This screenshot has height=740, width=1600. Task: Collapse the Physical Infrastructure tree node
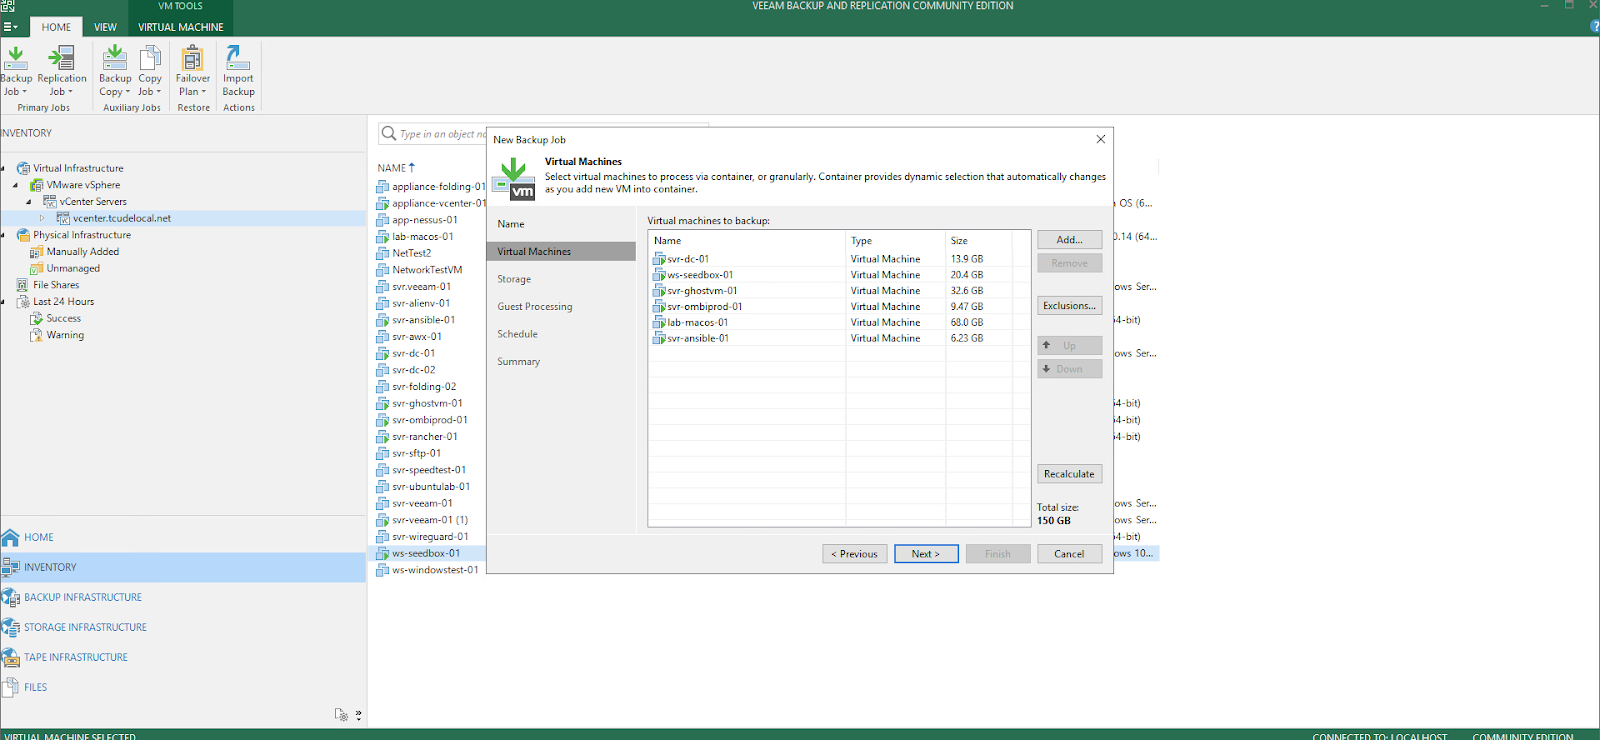point(3,235)
